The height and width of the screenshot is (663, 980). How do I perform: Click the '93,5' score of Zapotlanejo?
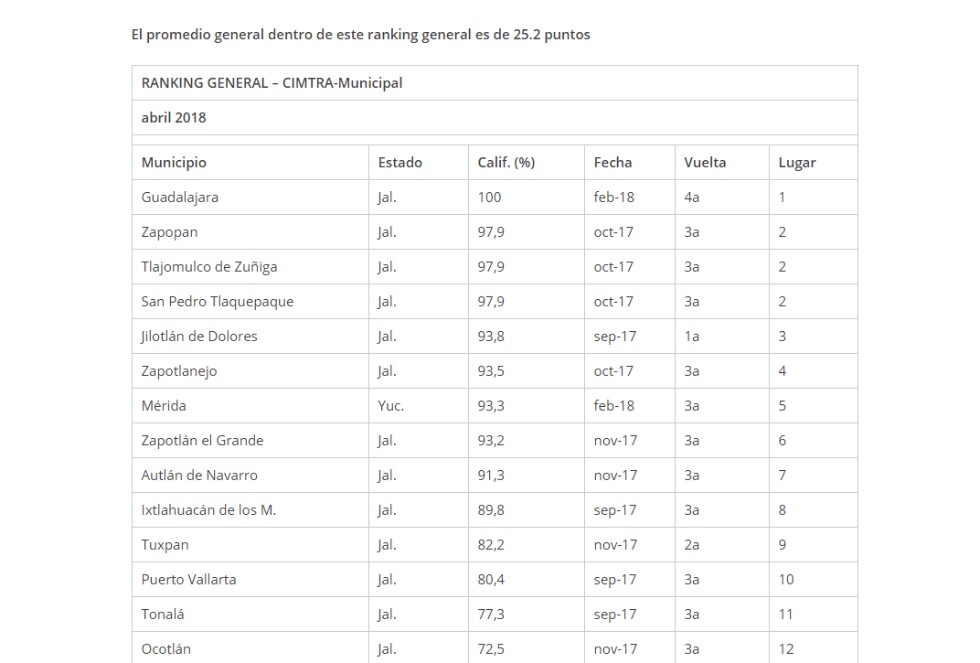pos(491,371)
